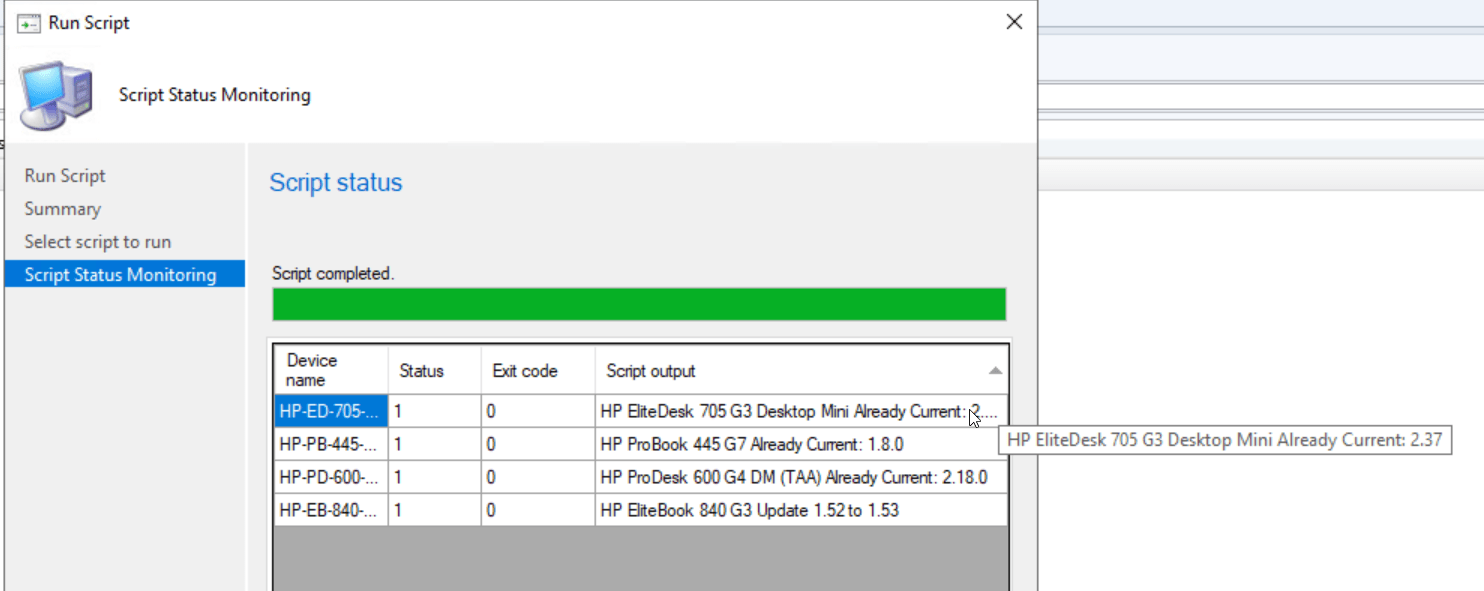Image resolution: width=1484 pixels, height=591 pixels.
Task: Close the Run Script dialog
Action: (1014, 21)
